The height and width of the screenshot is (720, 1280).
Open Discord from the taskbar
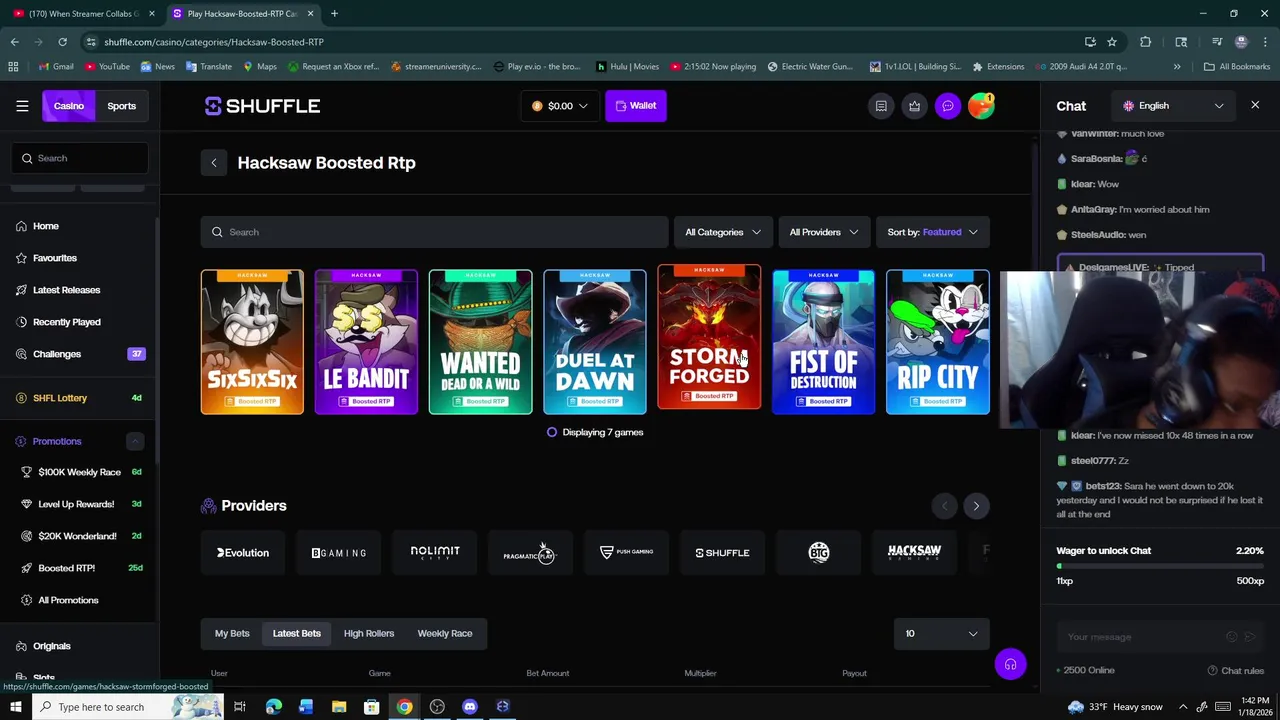tap(470, 707)
